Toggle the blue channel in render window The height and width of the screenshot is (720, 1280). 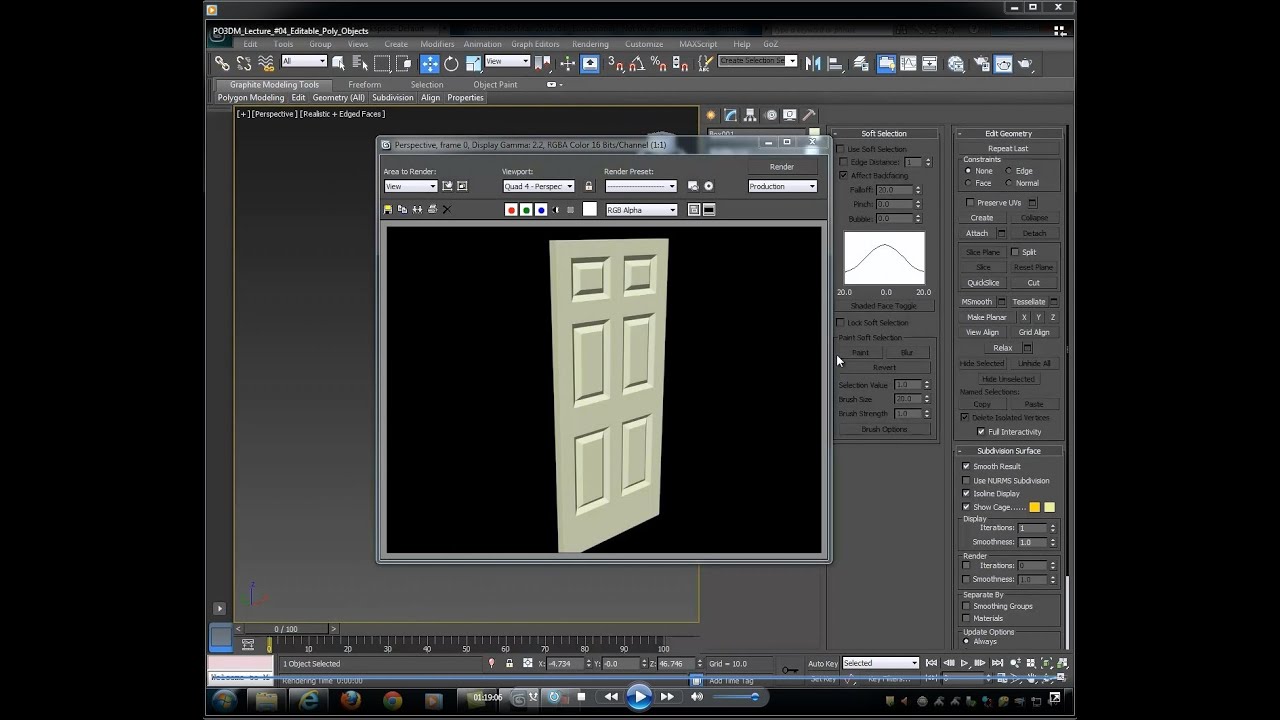(541, 210)
